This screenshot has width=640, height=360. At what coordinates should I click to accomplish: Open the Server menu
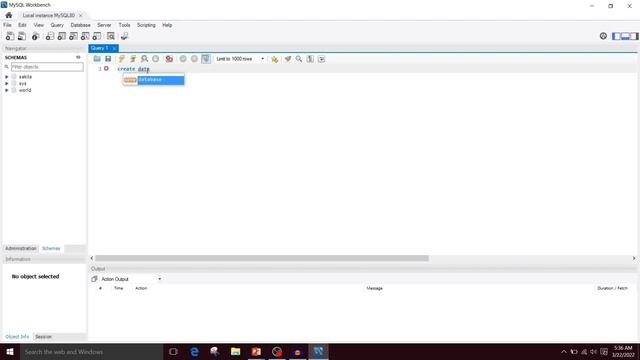click(104, 25)
